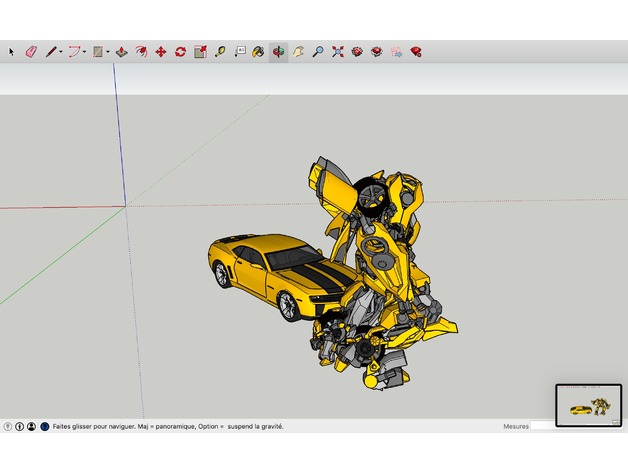Open the 3D Warehouse icon
The width and height of the screenshot is (628, 472).
pos(357,52)
